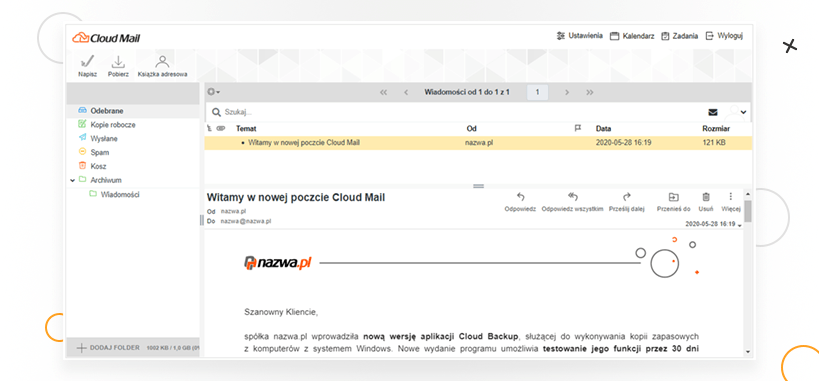Click sender nazwa.pl in message list
This screenshot has width=819, height=381.
(479, 142)
